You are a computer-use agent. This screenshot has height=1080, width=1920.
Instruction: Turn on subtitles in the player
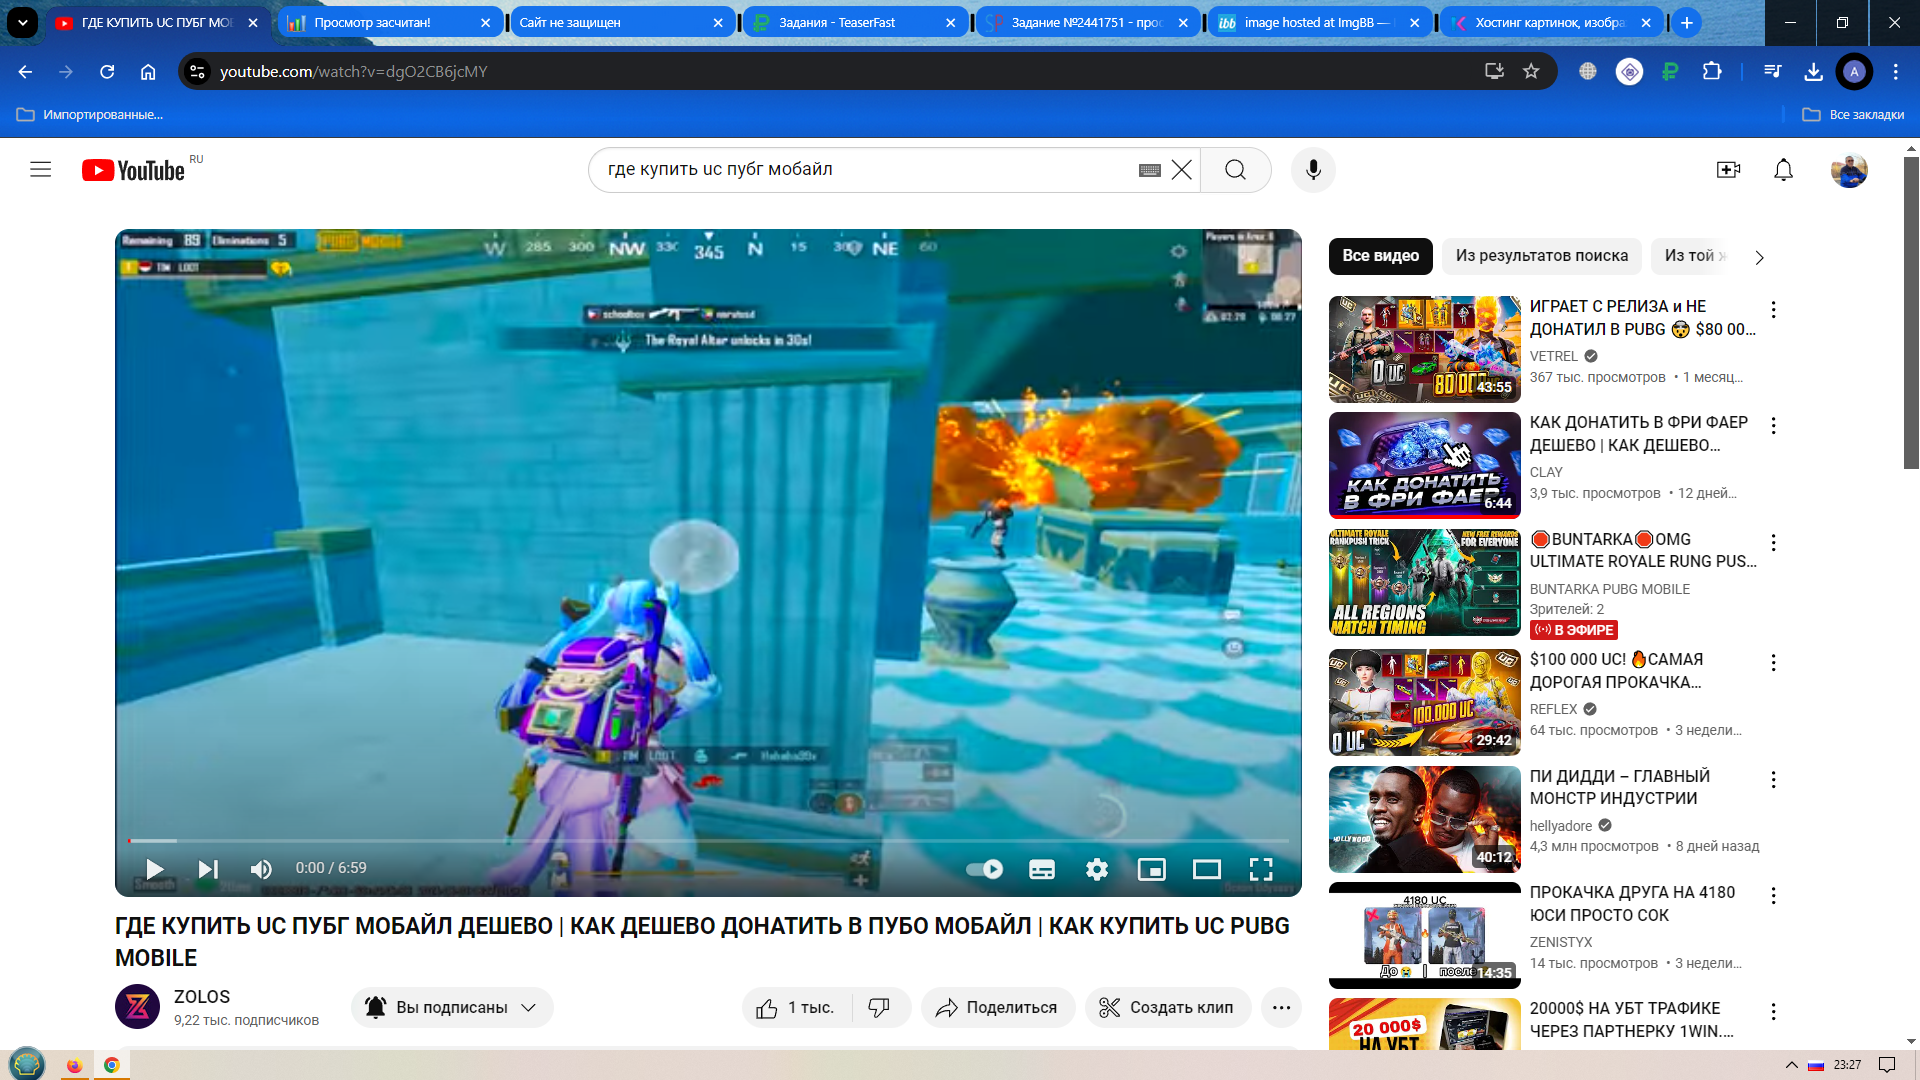1042,869
